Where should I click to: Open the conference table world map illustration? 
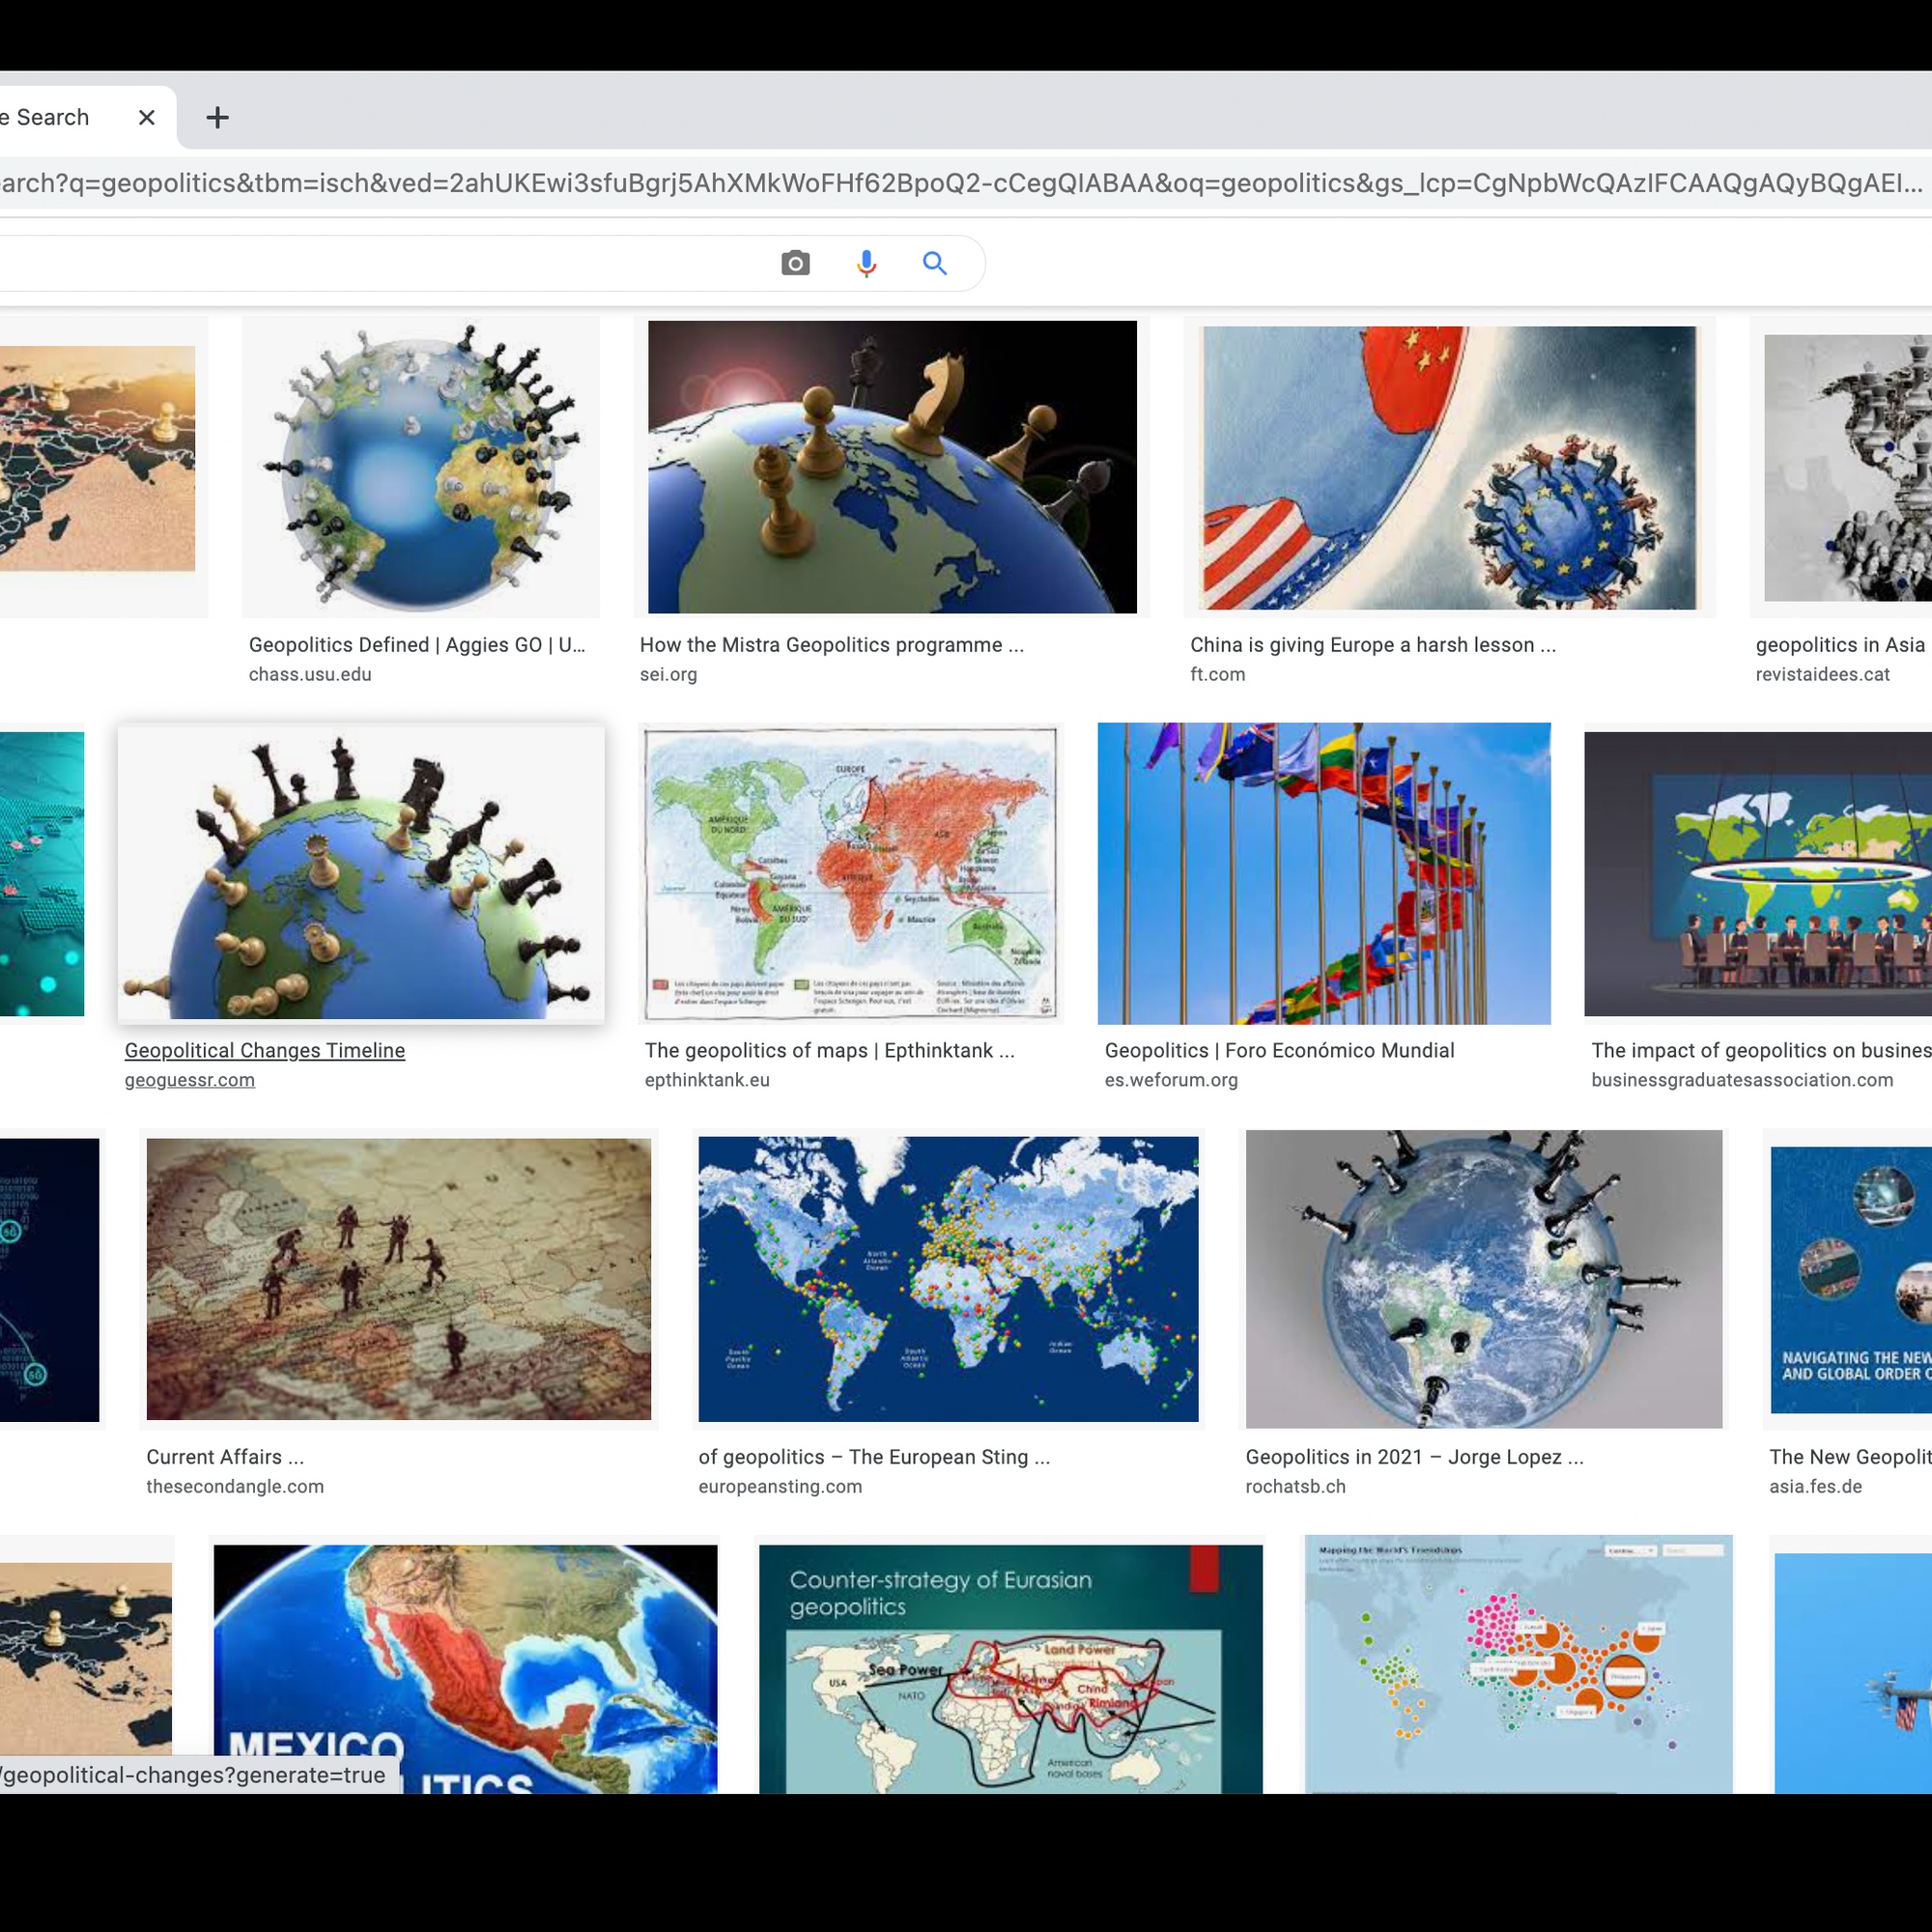tap(1758, 874)
